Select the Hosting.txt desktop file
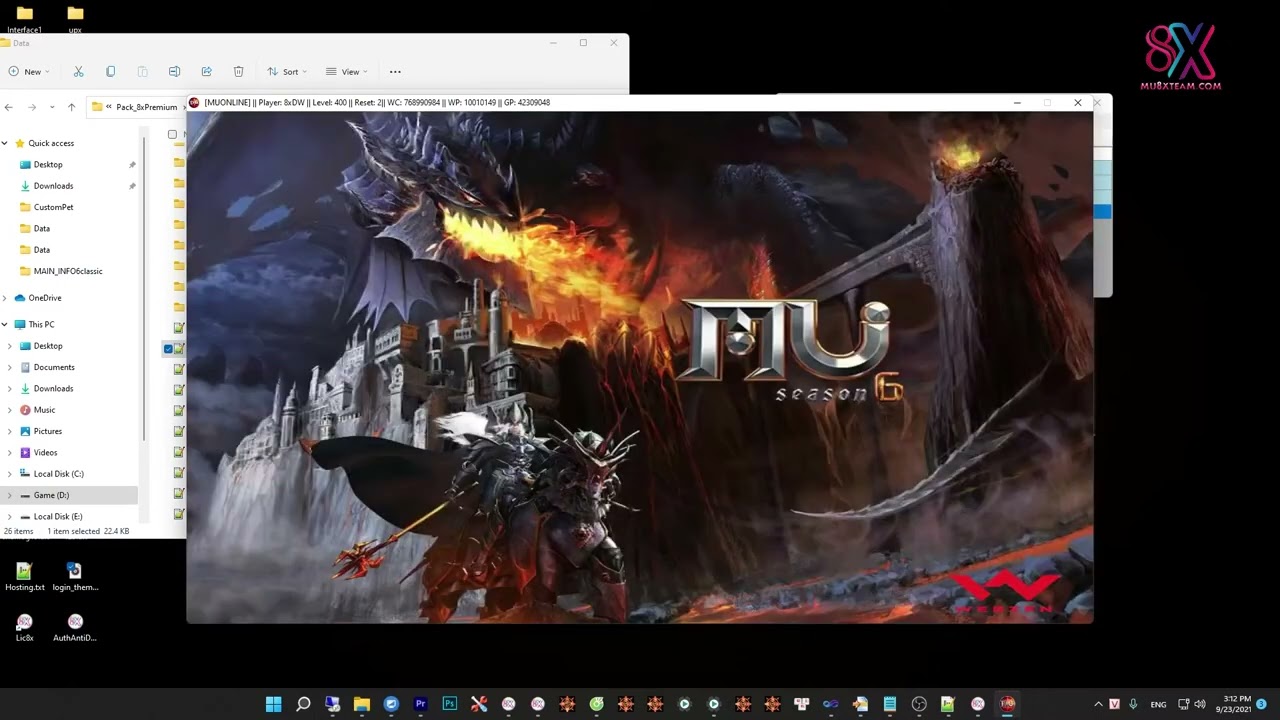This screenshot has width=1280, height=720. coord(24,576)
